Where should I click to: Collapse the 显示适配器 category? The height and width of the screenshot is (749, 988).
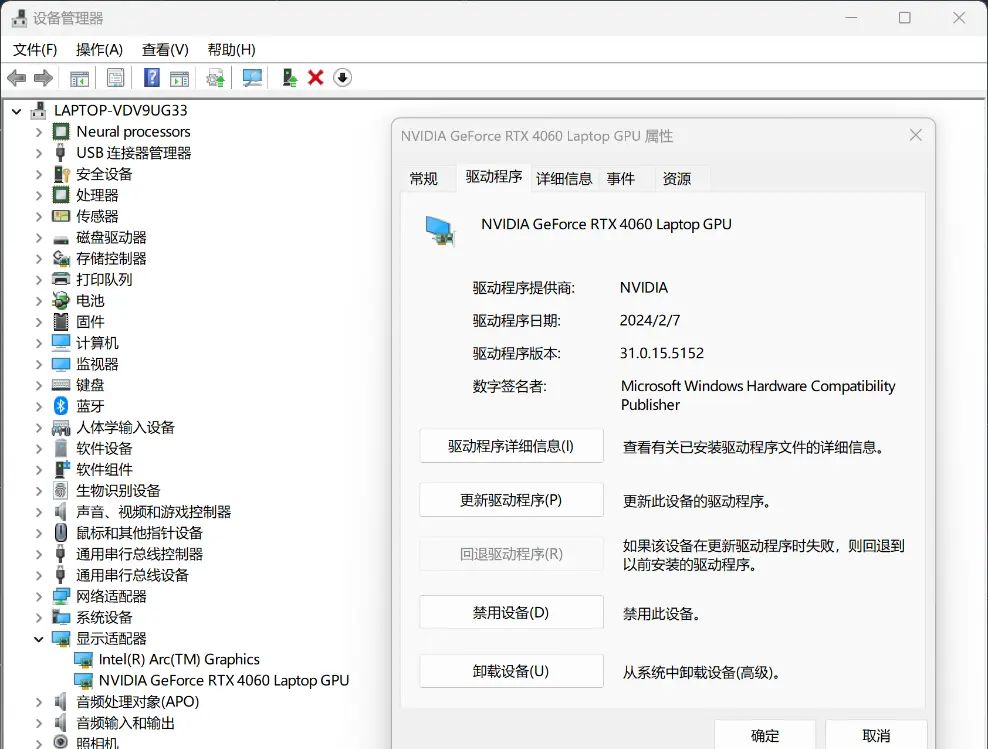[x=39, y=639]
